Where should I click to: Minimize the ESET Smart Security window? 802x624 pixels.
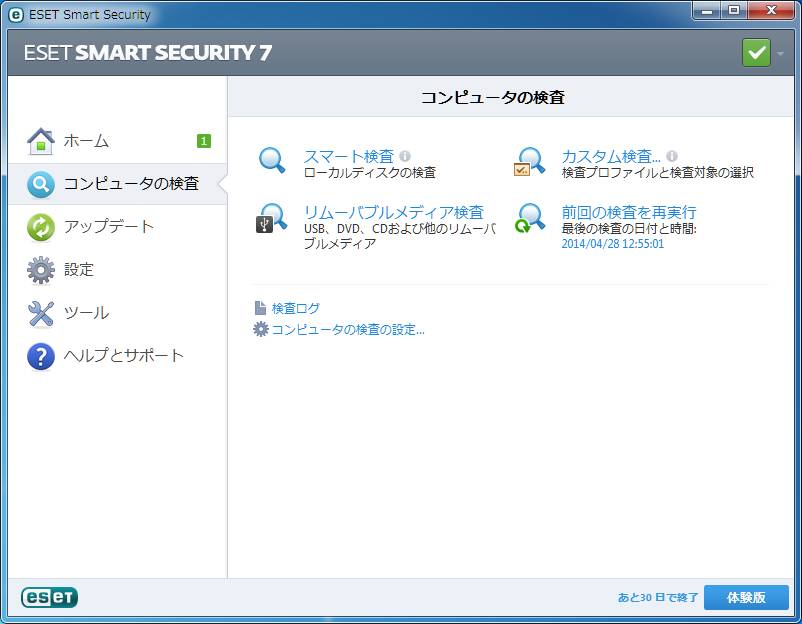pyautogui.click(x=707, y=11)
